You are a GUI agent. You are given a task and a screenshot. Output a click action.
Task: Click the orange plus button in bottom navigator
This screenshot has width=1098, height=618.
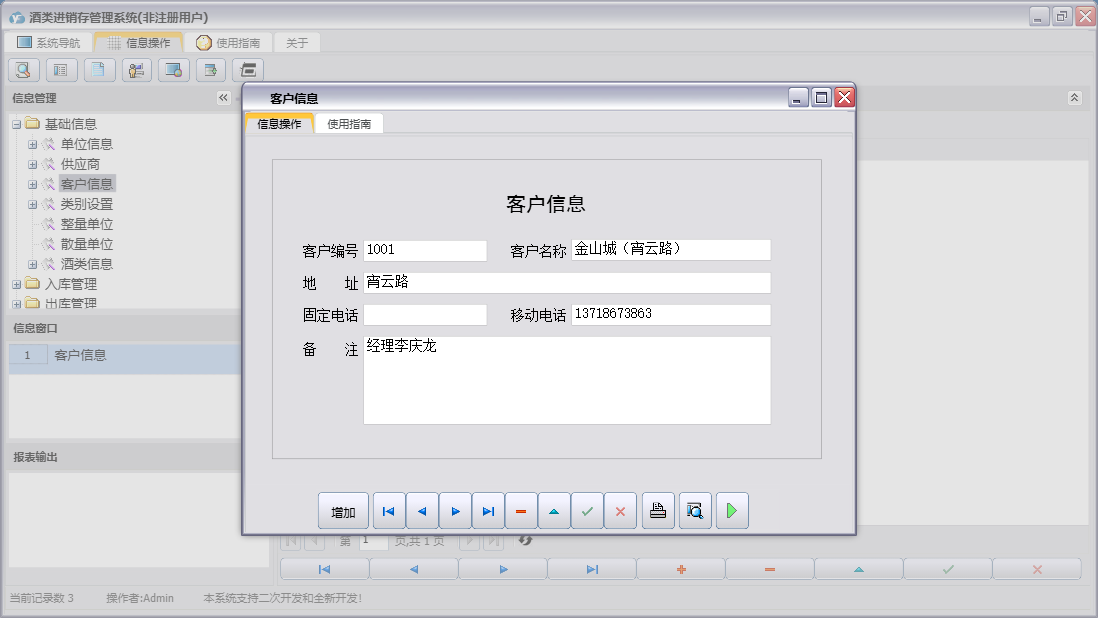tap(681, 569)
